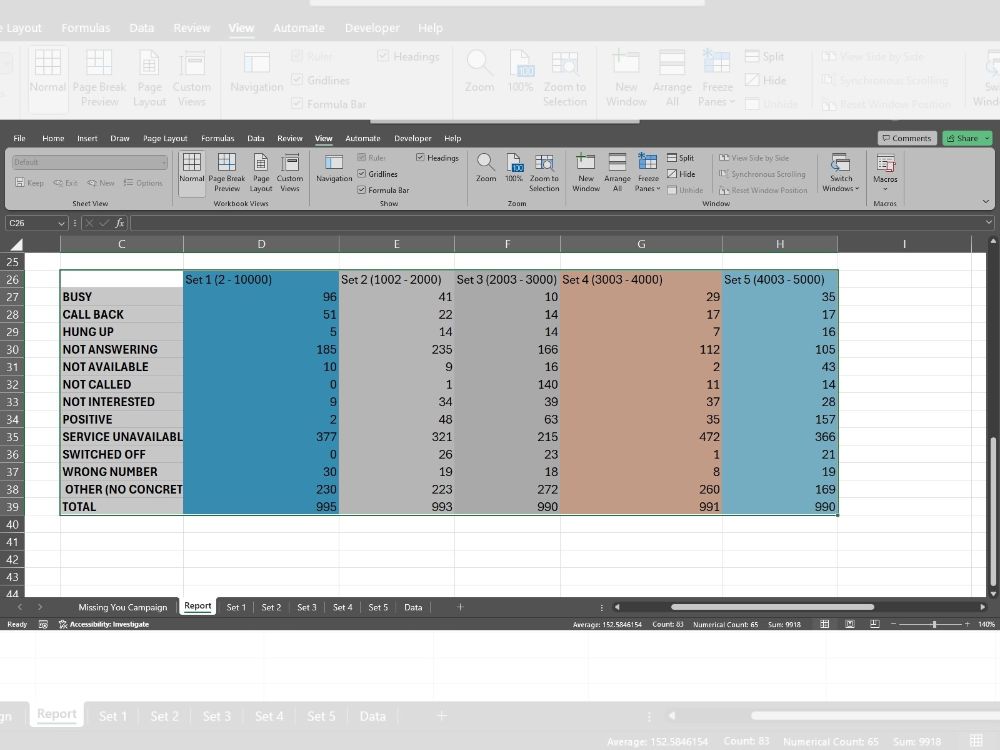1000x750 pixels.
Task: Click the macro recording status bar icon
Action: [43, 624]
